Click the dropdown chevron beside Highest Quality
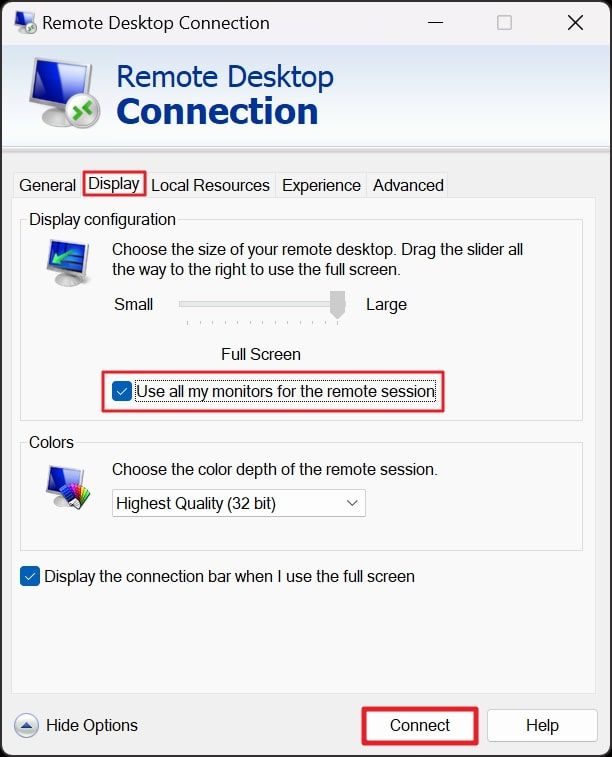 click(x=352, y=503)
